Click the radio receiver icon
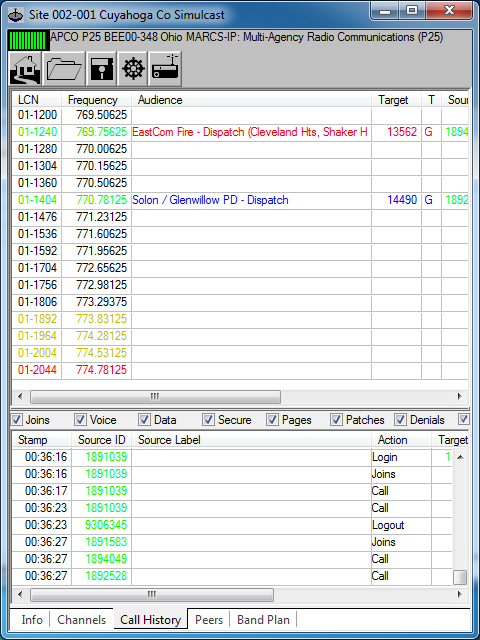Screen dimensions: 480x640 click(x=165, y=69)
